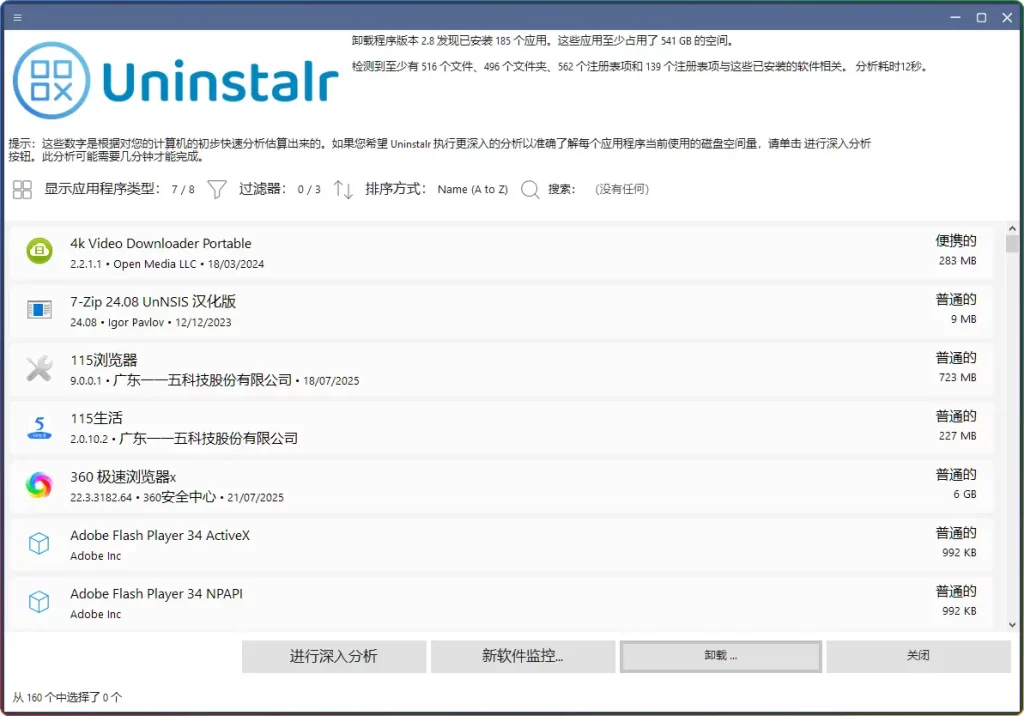Select the 115生活 entry name
Viewport: 1024px width, 716px height.
[x=97, y=419]
